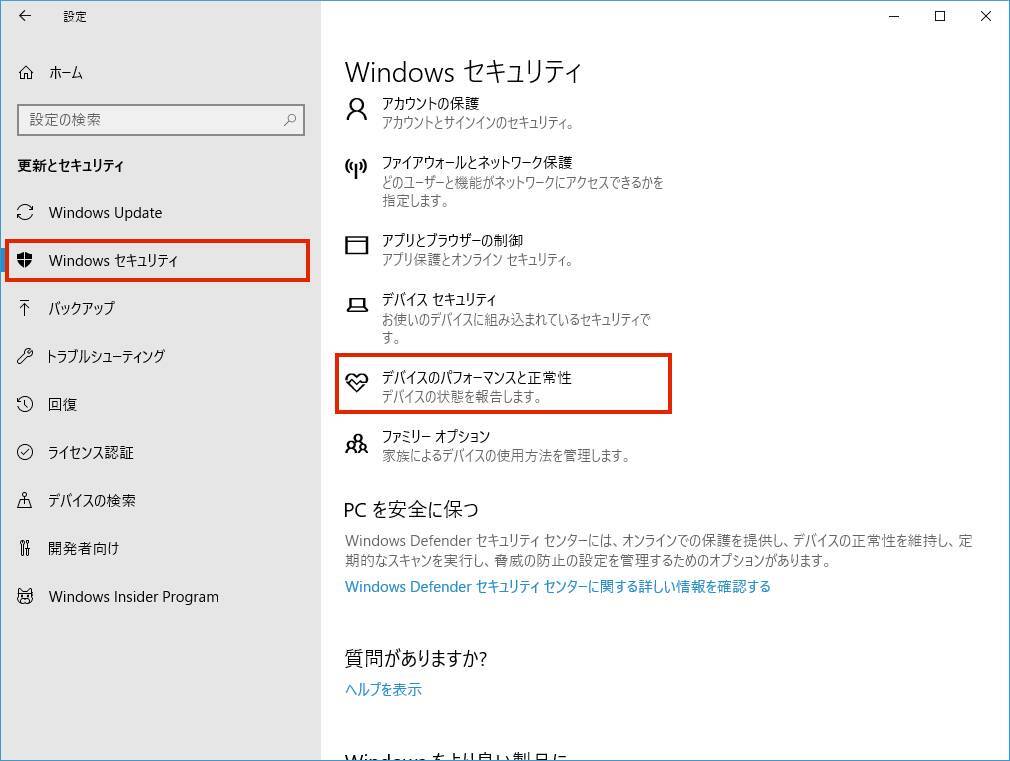This screenshot has height=761, width=1010.
Task: Click デバイスの状態を報告します description
Action: [x=462, y=397]
